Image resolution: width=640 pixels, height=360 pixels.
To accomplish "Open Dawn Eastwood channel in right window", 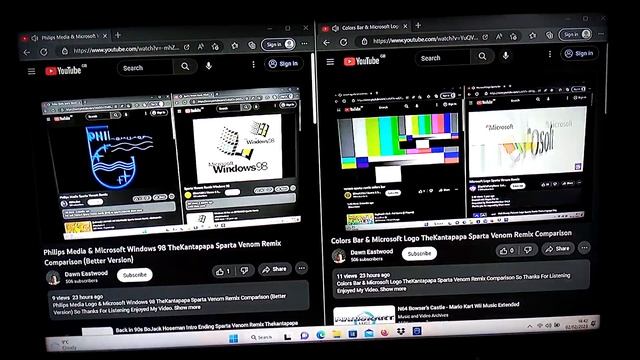I will click(371, 252).
